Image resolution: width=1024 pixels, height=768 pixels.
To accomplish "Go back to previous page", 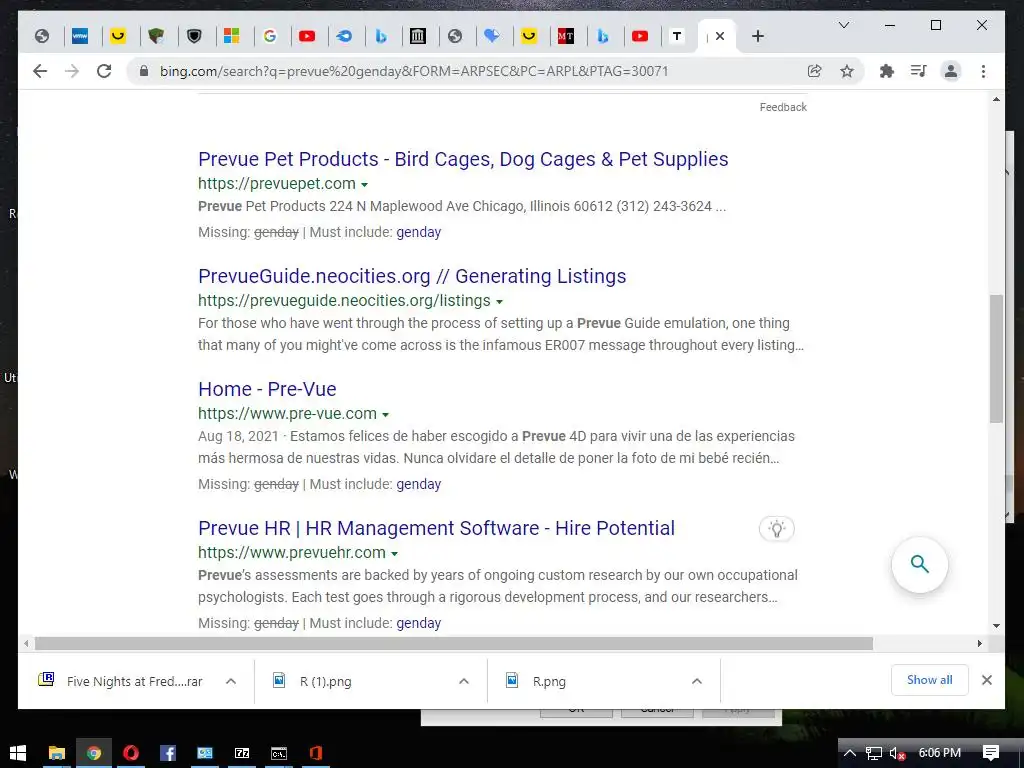I will pyautogui.click(x=40, y=71).
